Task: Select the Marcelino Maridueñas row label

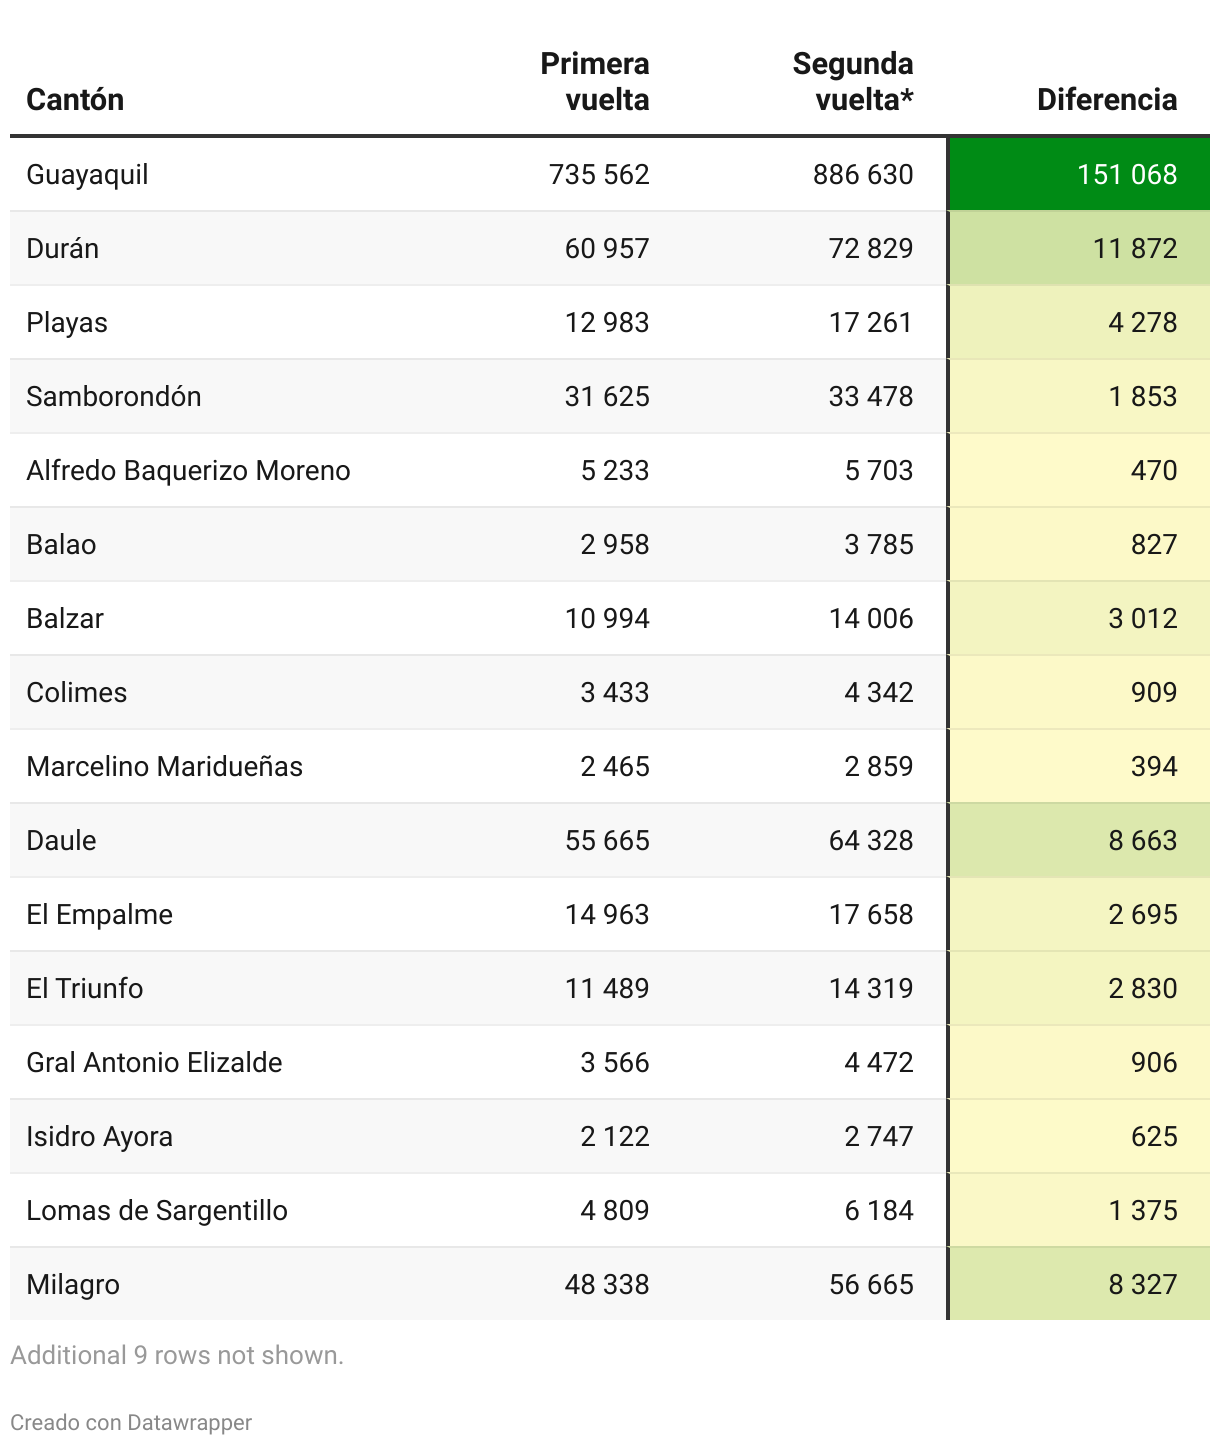Action: click(164, 766)
